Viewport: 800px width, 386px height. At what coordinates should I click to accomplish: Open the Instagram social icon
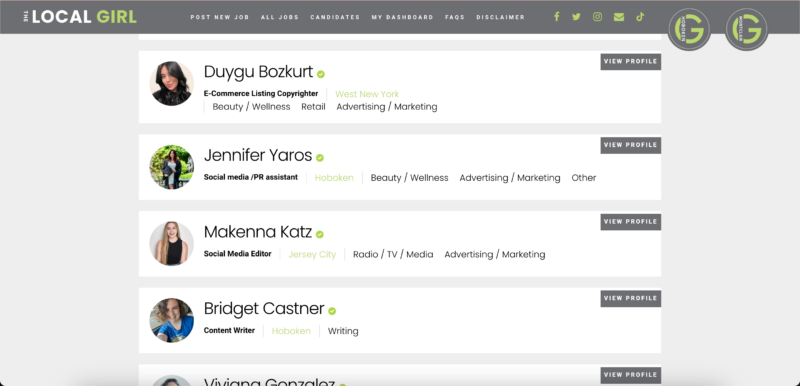tap(597, 17)
